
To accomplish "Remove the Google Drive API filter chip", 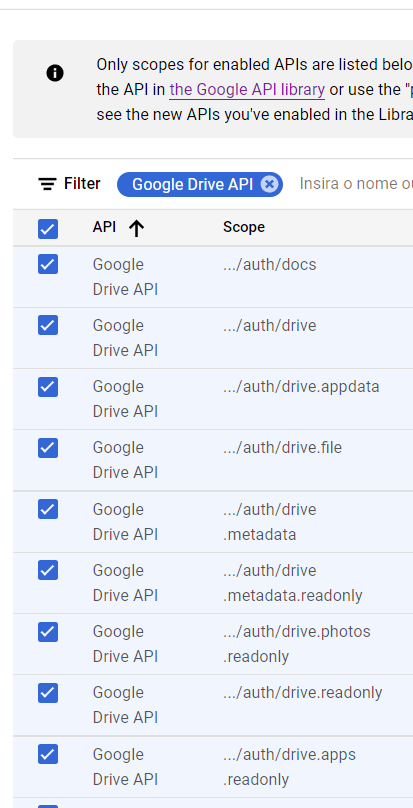I will [x=269, y=184].
